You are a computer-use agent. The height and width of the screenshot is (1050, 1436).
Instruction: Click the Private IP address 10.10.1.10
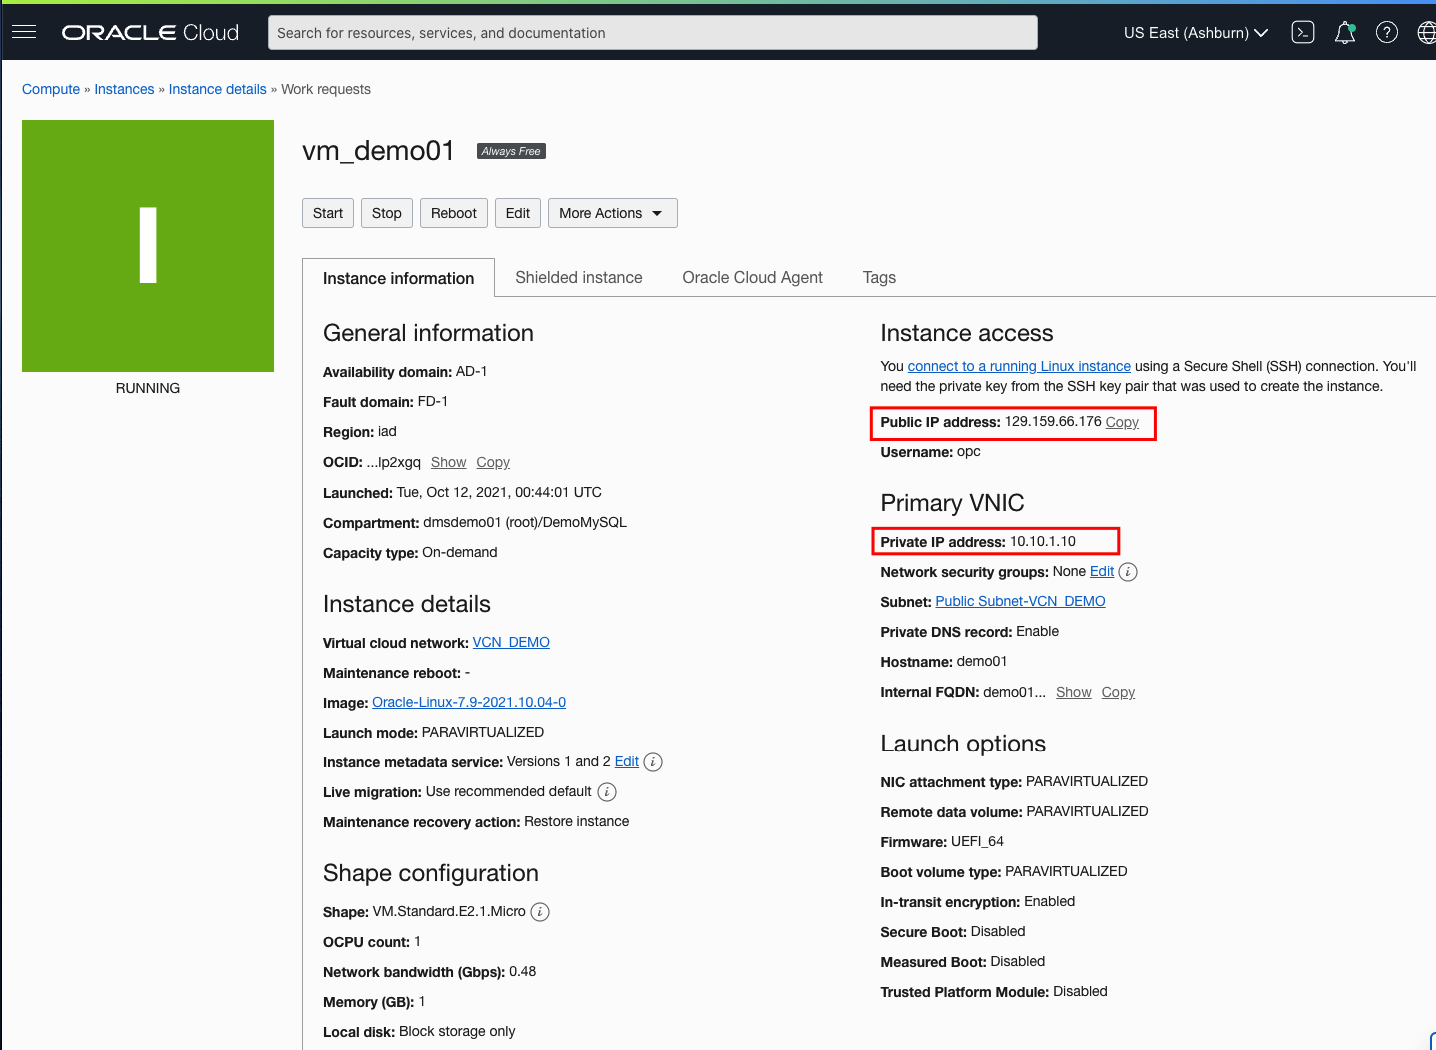(1043, 541)
